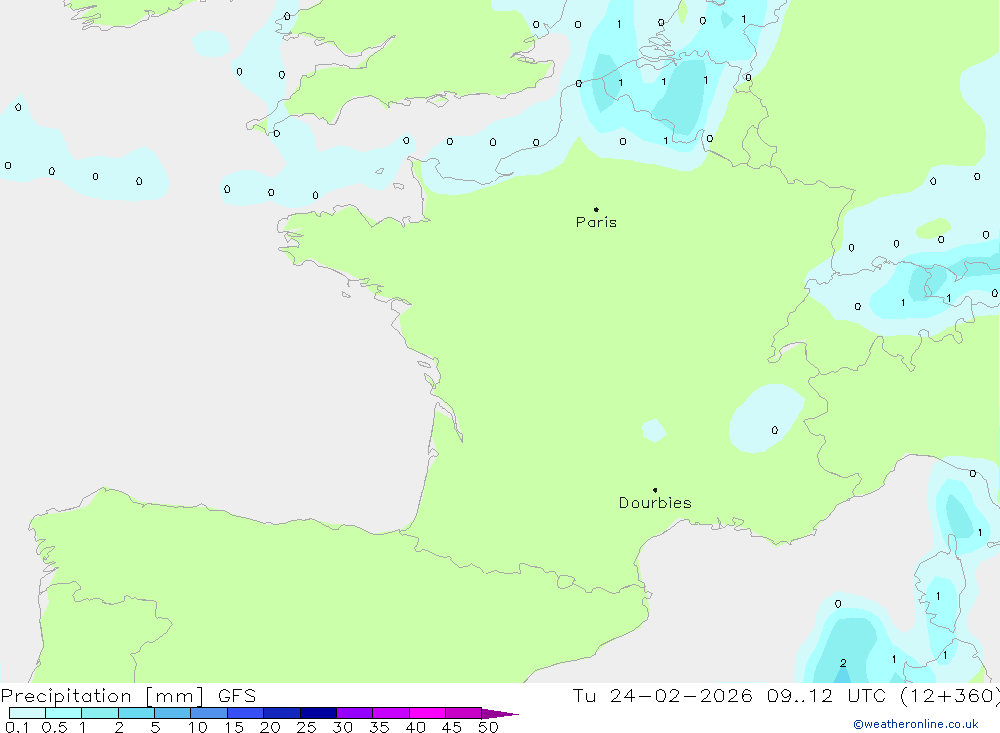1000x733 pixels.
Task: Click the '(12+360)' forecast offset text
Action: coord(950,696)
